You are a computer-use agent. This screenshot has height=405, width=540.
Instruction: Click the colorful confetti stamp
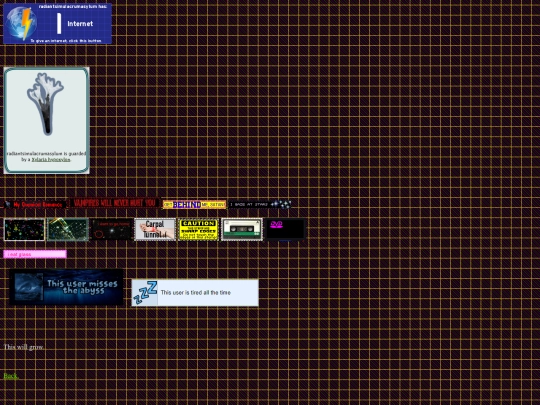pos(24,229)
